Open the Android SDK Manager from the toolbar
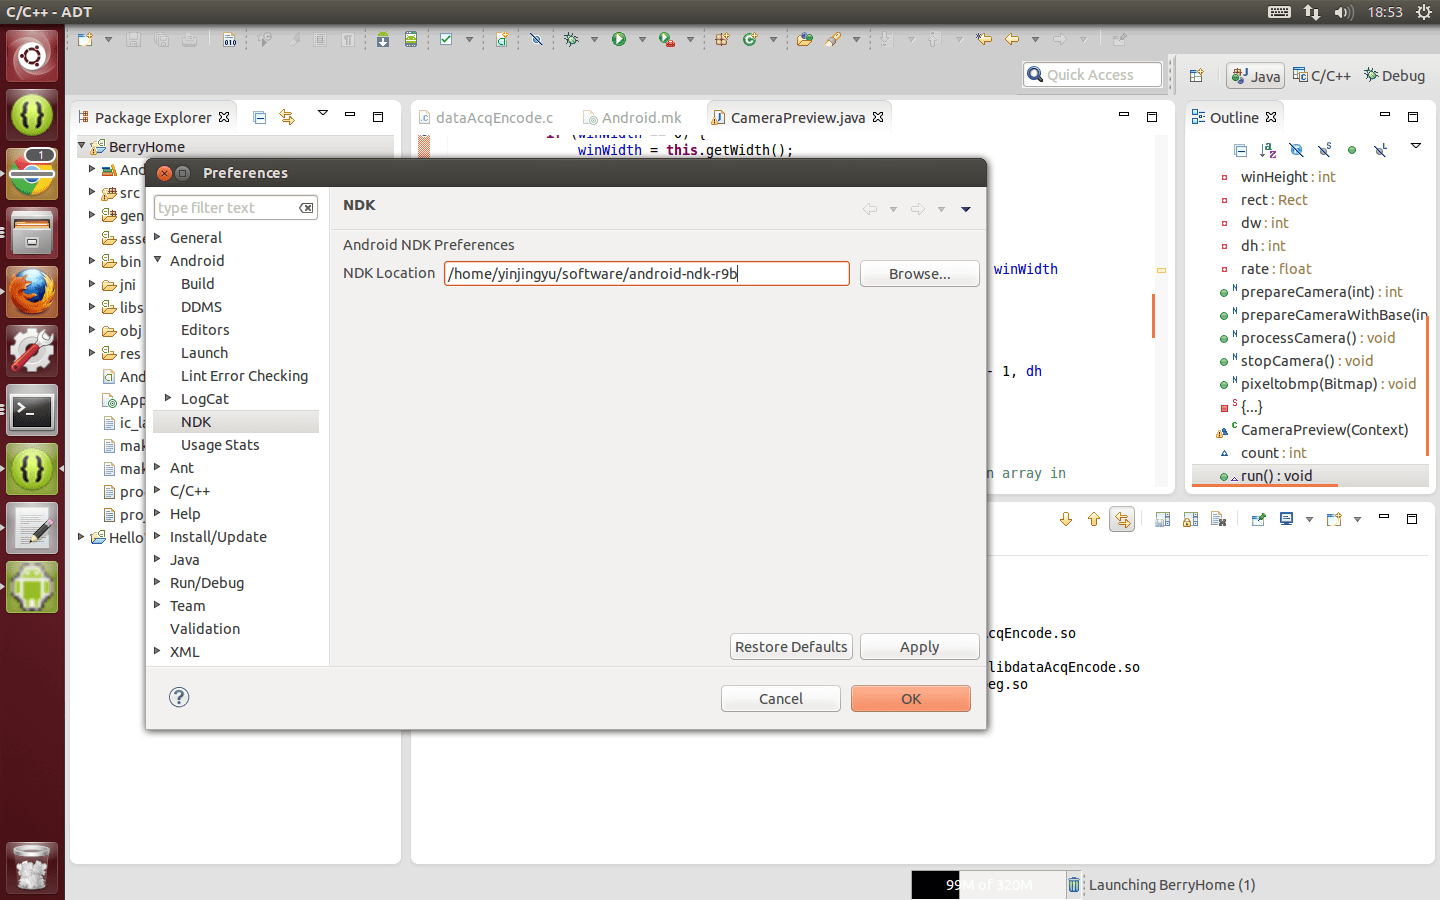The image size is (1440, 900). [383, 39]
